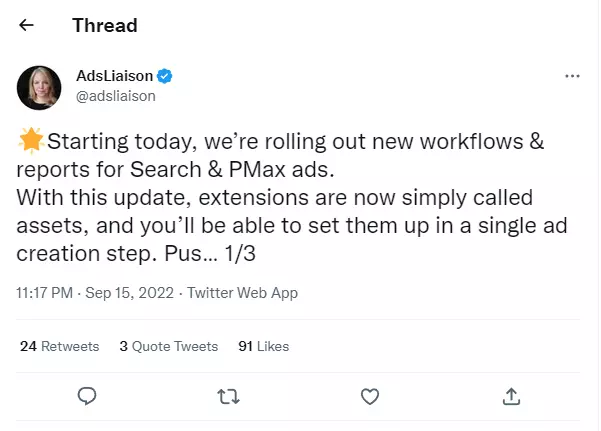Open the three-dot more options menu

point(572,76)
